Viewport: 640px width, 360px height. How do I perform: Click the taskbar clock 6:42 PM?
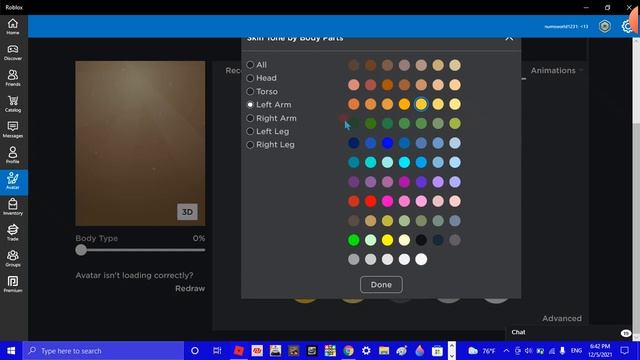click(x=599, y=351)
